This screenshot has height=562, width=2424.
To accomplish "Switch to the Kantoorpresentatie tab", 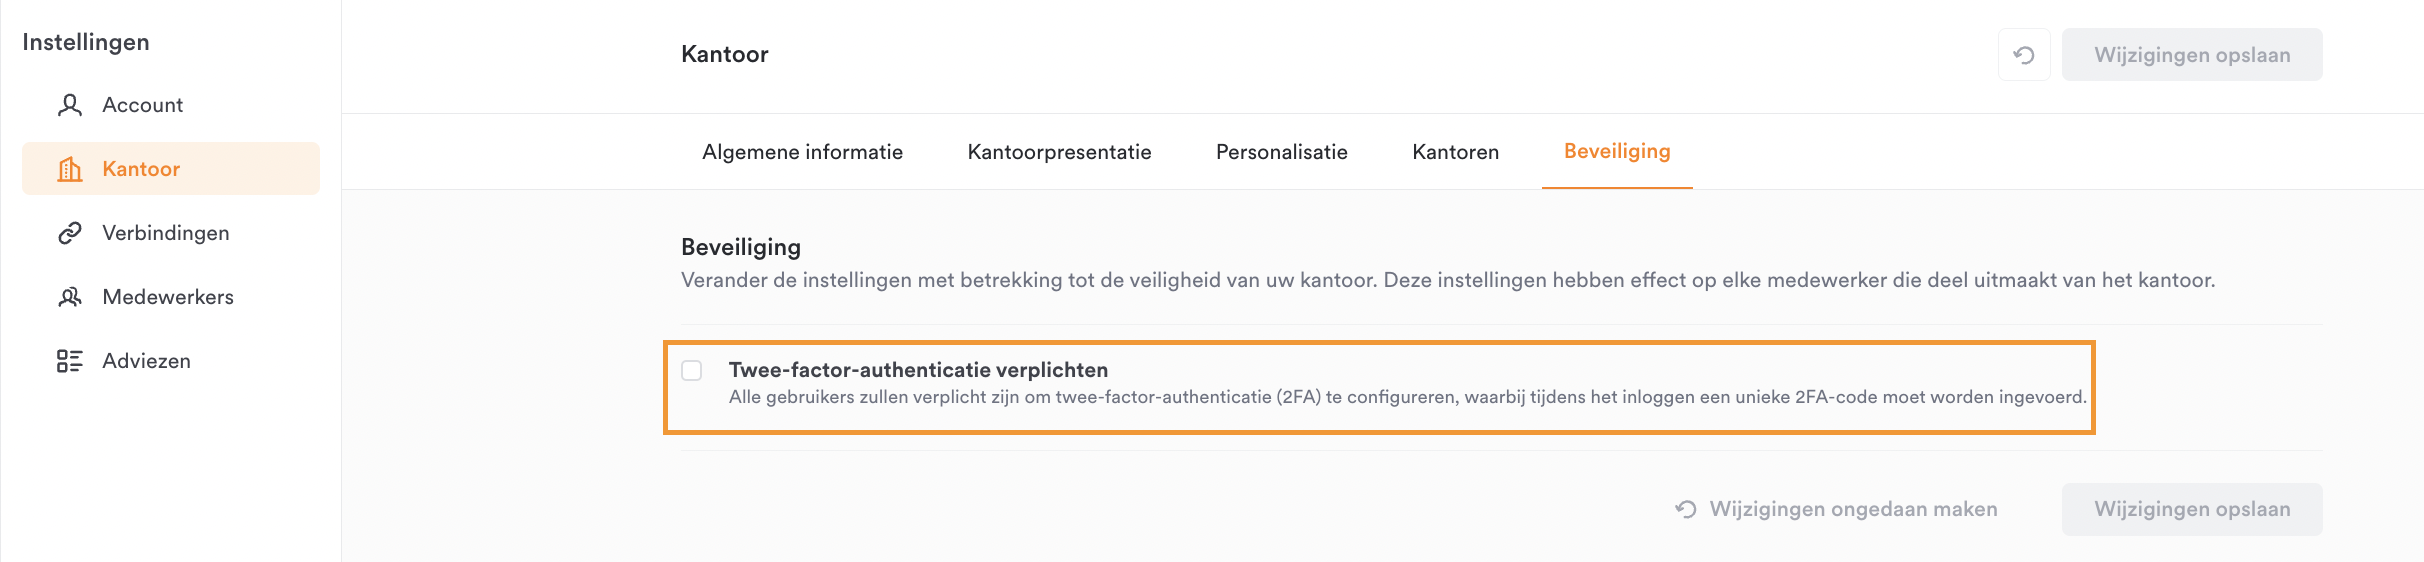I will click(x=1059, y=152).
